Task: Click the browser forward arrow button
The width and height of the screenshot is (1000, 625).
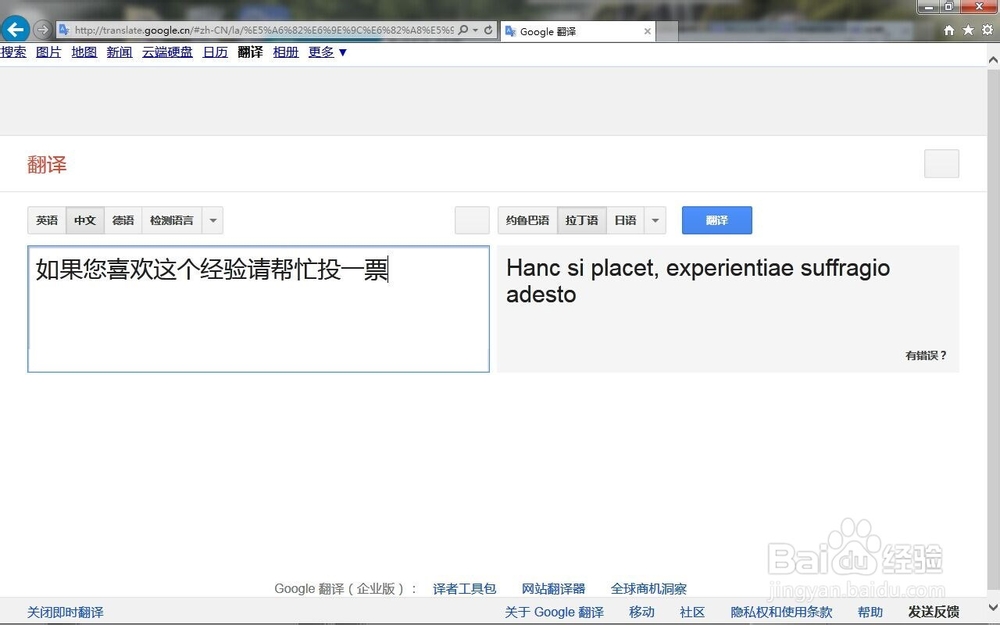Action: coord(42,29)
